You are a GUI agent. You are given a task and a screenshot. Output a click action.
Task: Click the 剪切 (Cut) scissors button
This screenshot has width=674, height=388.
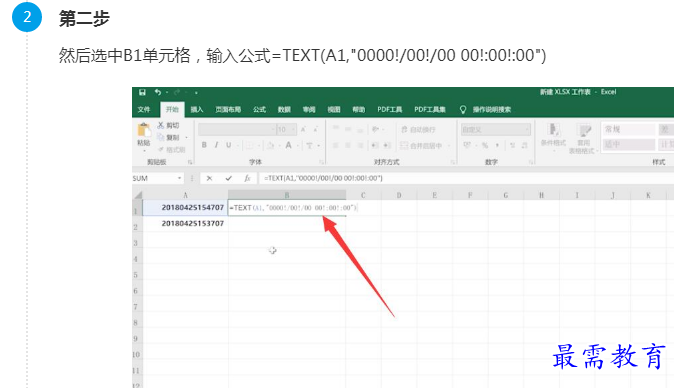[168, 125]
